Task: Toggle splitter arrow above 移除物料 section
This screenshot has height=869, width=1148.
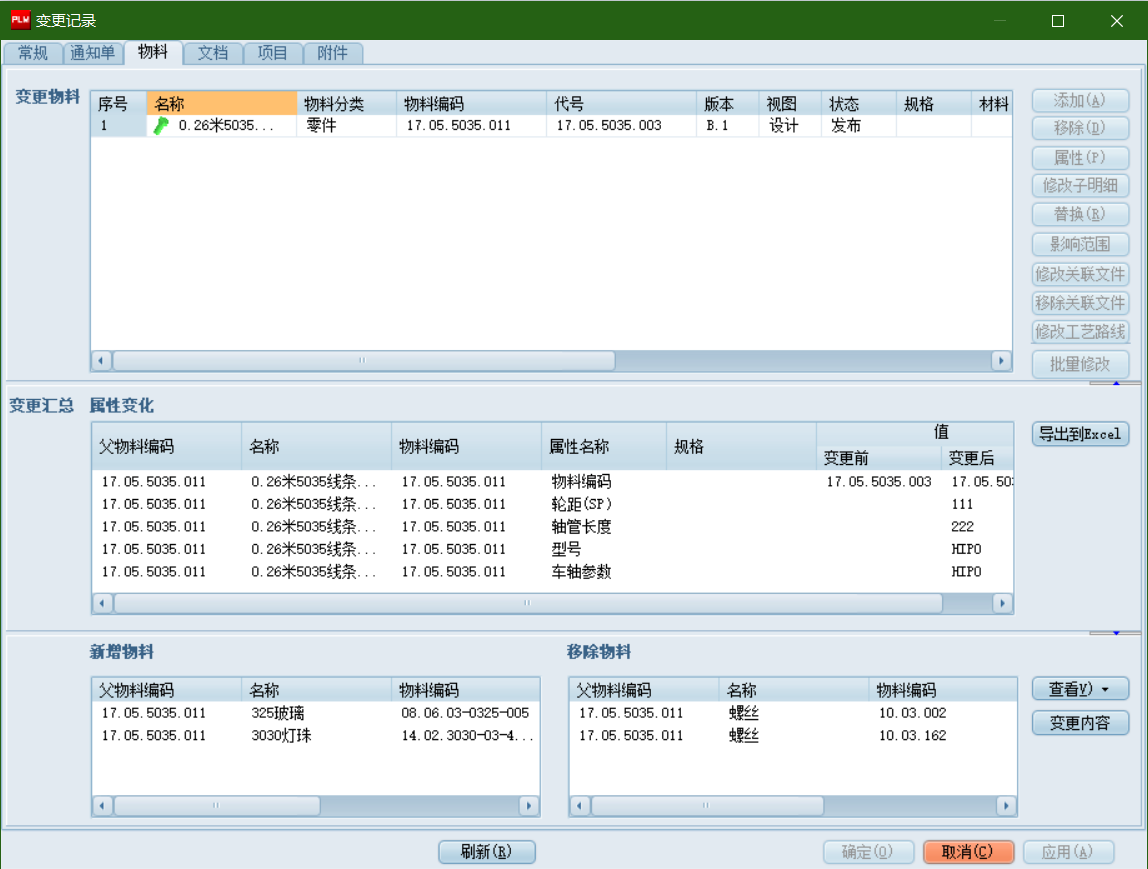Action: click(x=1115, y=632)
